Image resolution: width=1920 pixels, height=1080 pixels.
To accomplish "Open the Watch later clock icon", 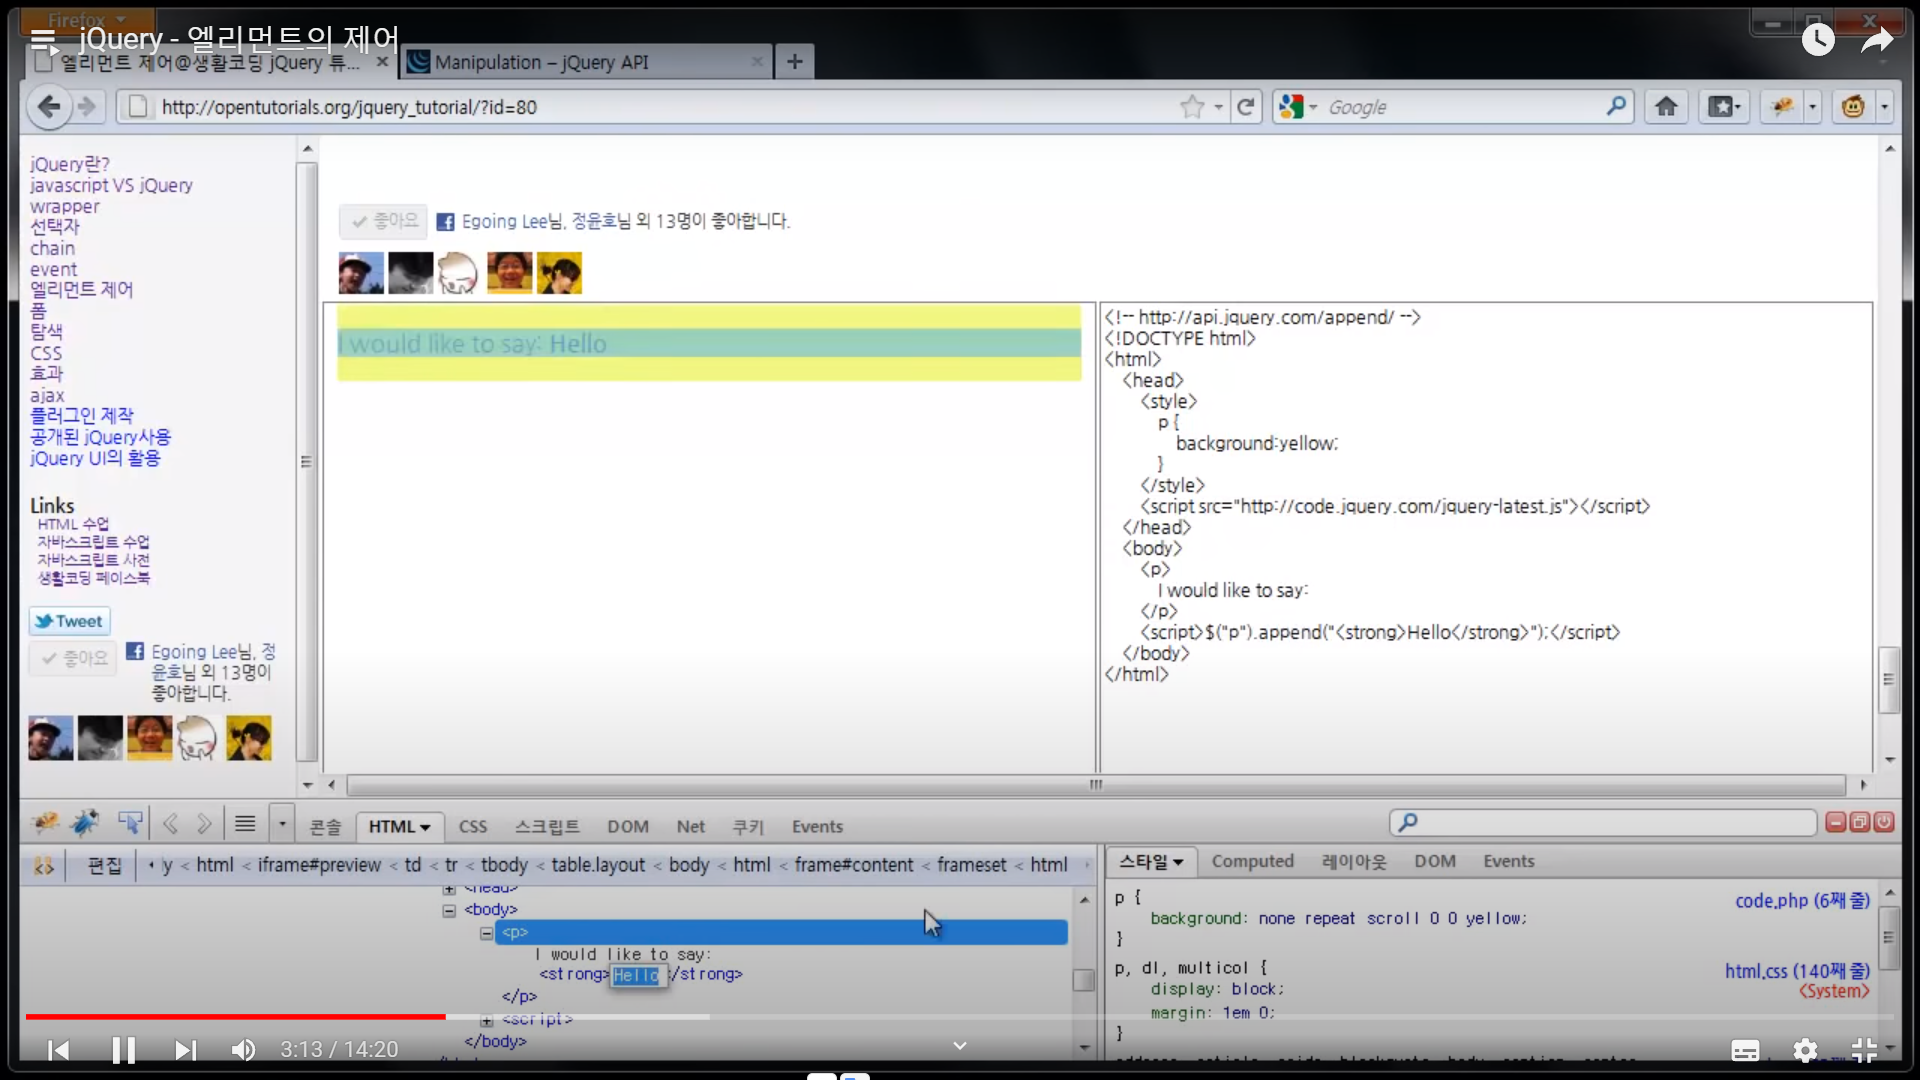I will click(1818, 40).
